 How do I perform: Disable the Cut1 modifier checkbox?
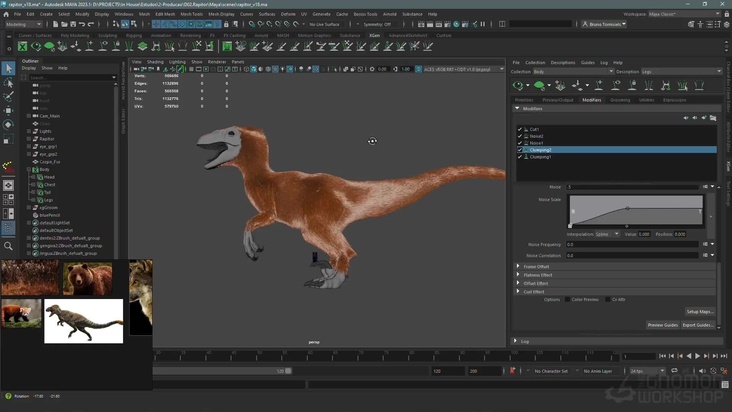[520, 129]
